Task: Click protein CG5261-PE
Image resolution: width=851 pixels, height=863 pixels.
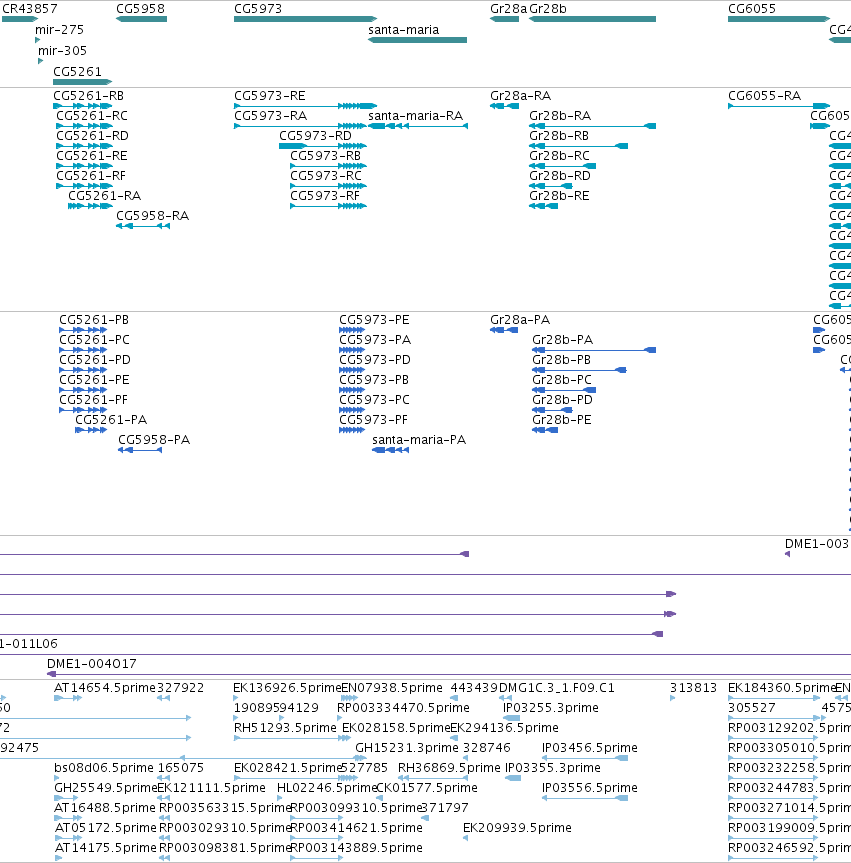Action: click(x=94, y=380)
